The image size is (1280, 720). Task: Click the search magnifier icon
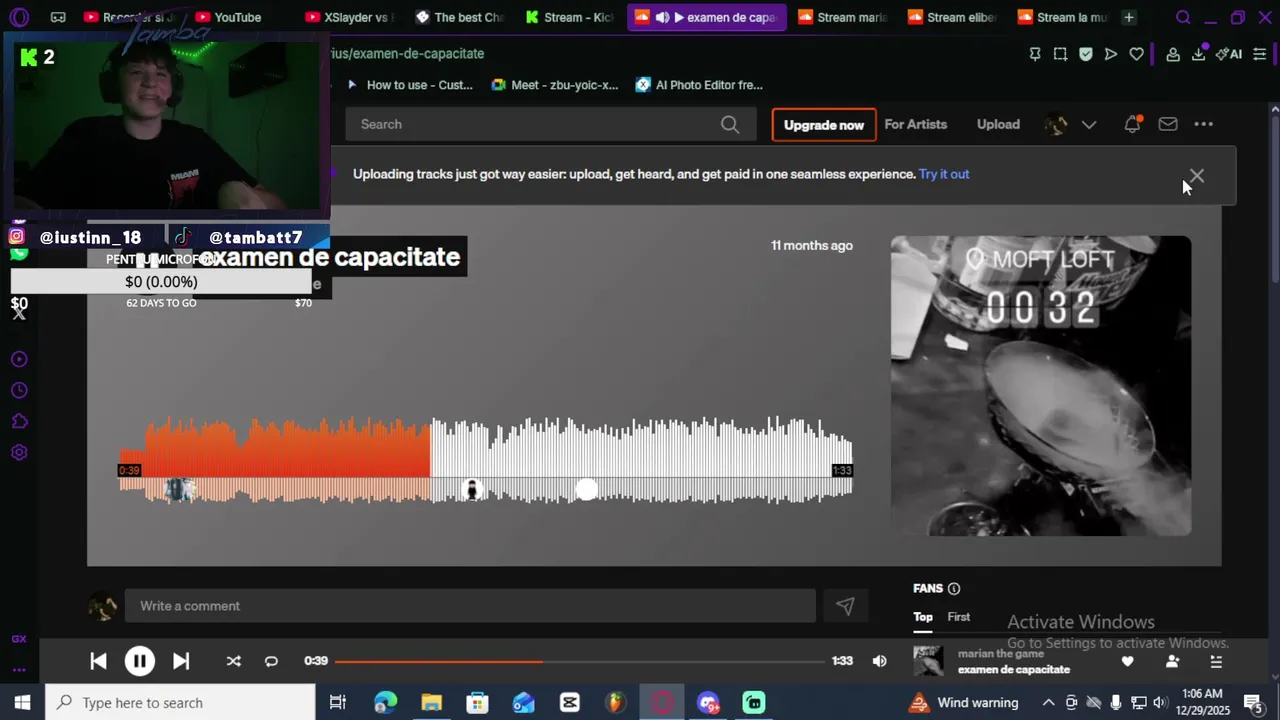tap(730, 124)
